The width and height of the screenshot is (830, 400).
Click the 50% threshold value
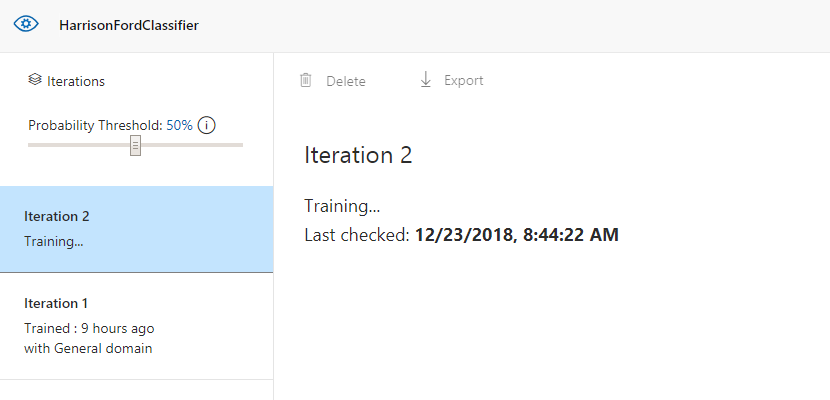179,126
